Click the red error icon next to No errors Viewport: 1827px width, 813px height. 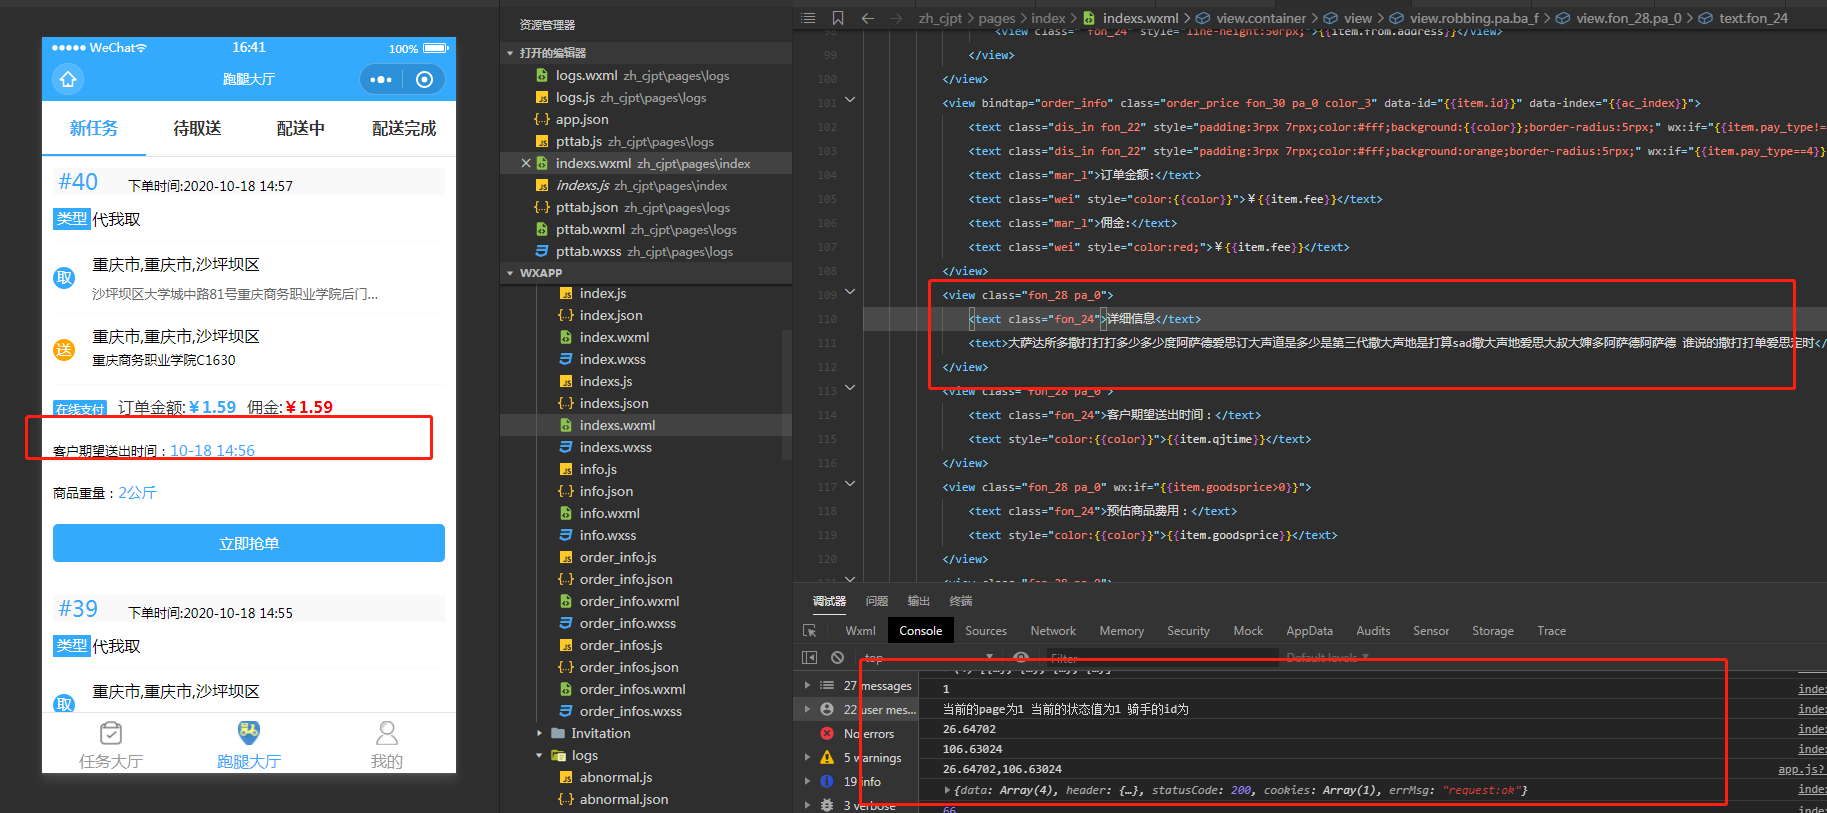(x=827, y=733)
